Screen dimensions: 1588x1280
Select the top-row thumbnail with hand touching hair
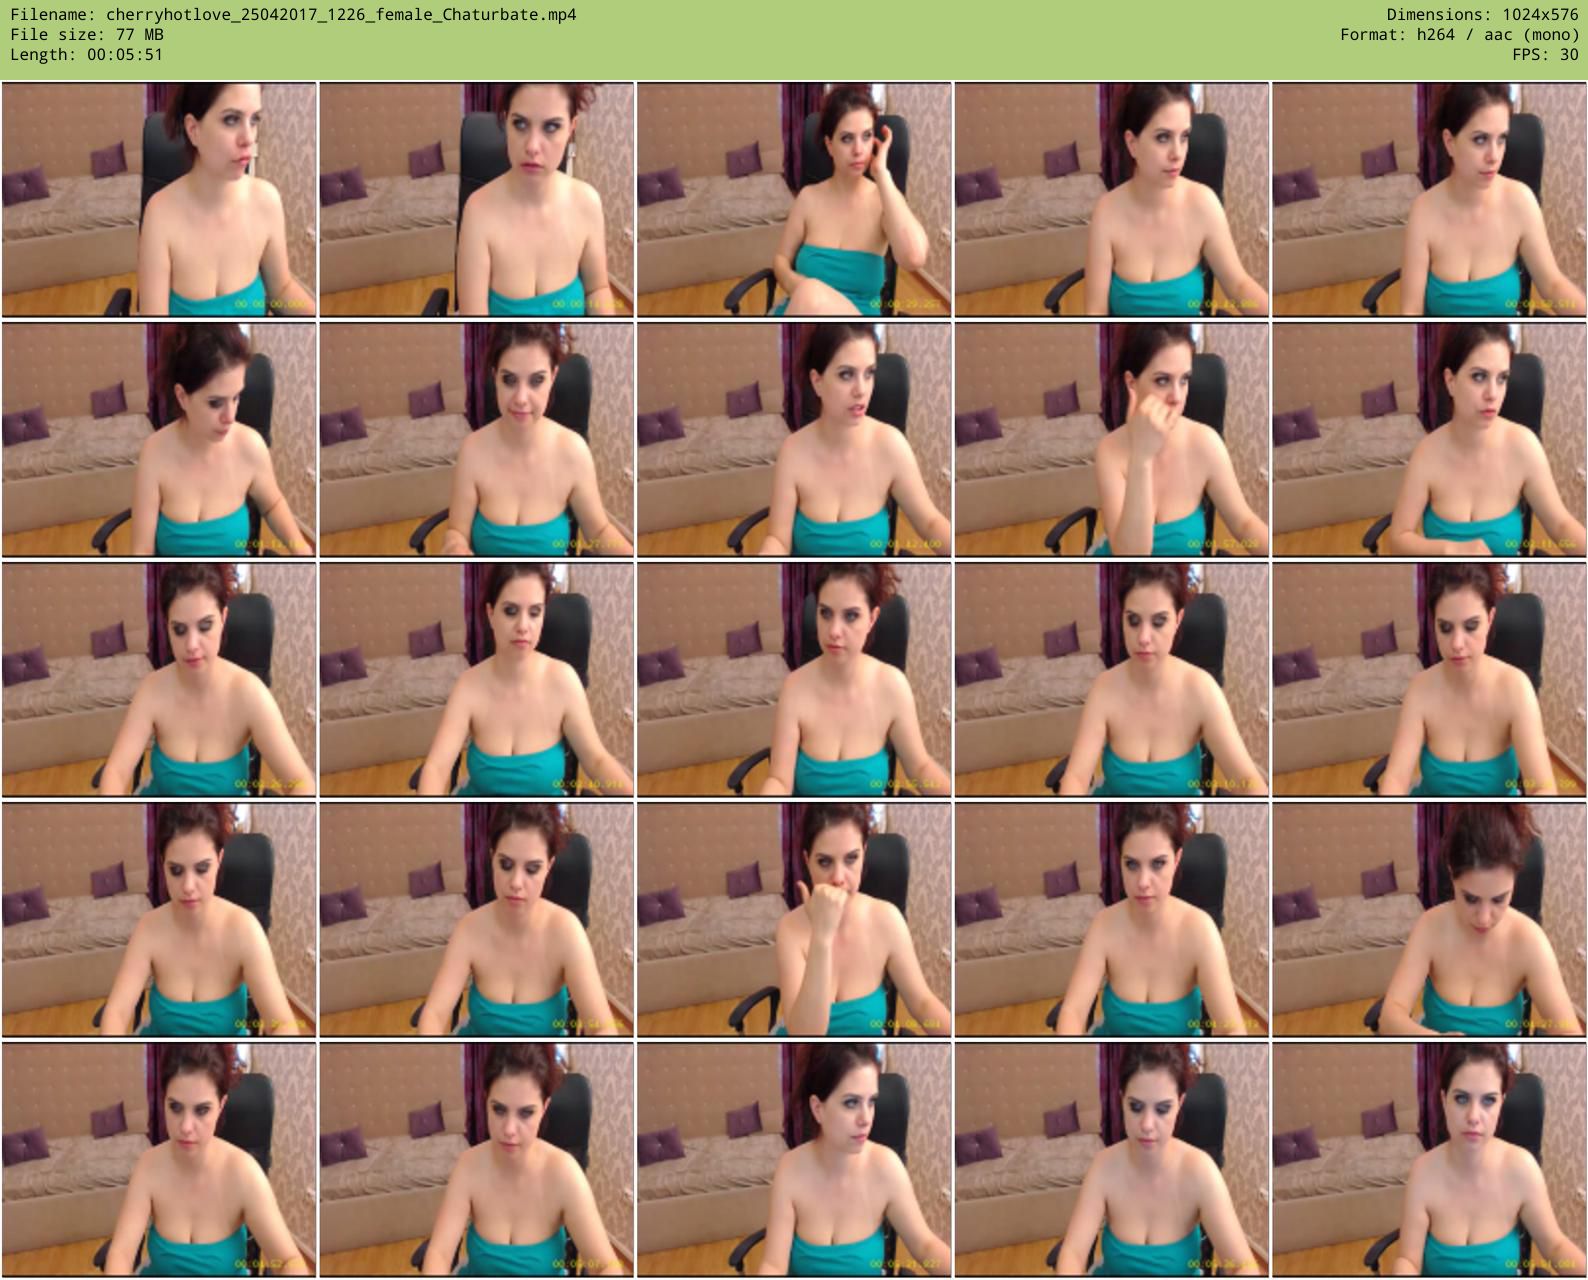coord(794,200)
